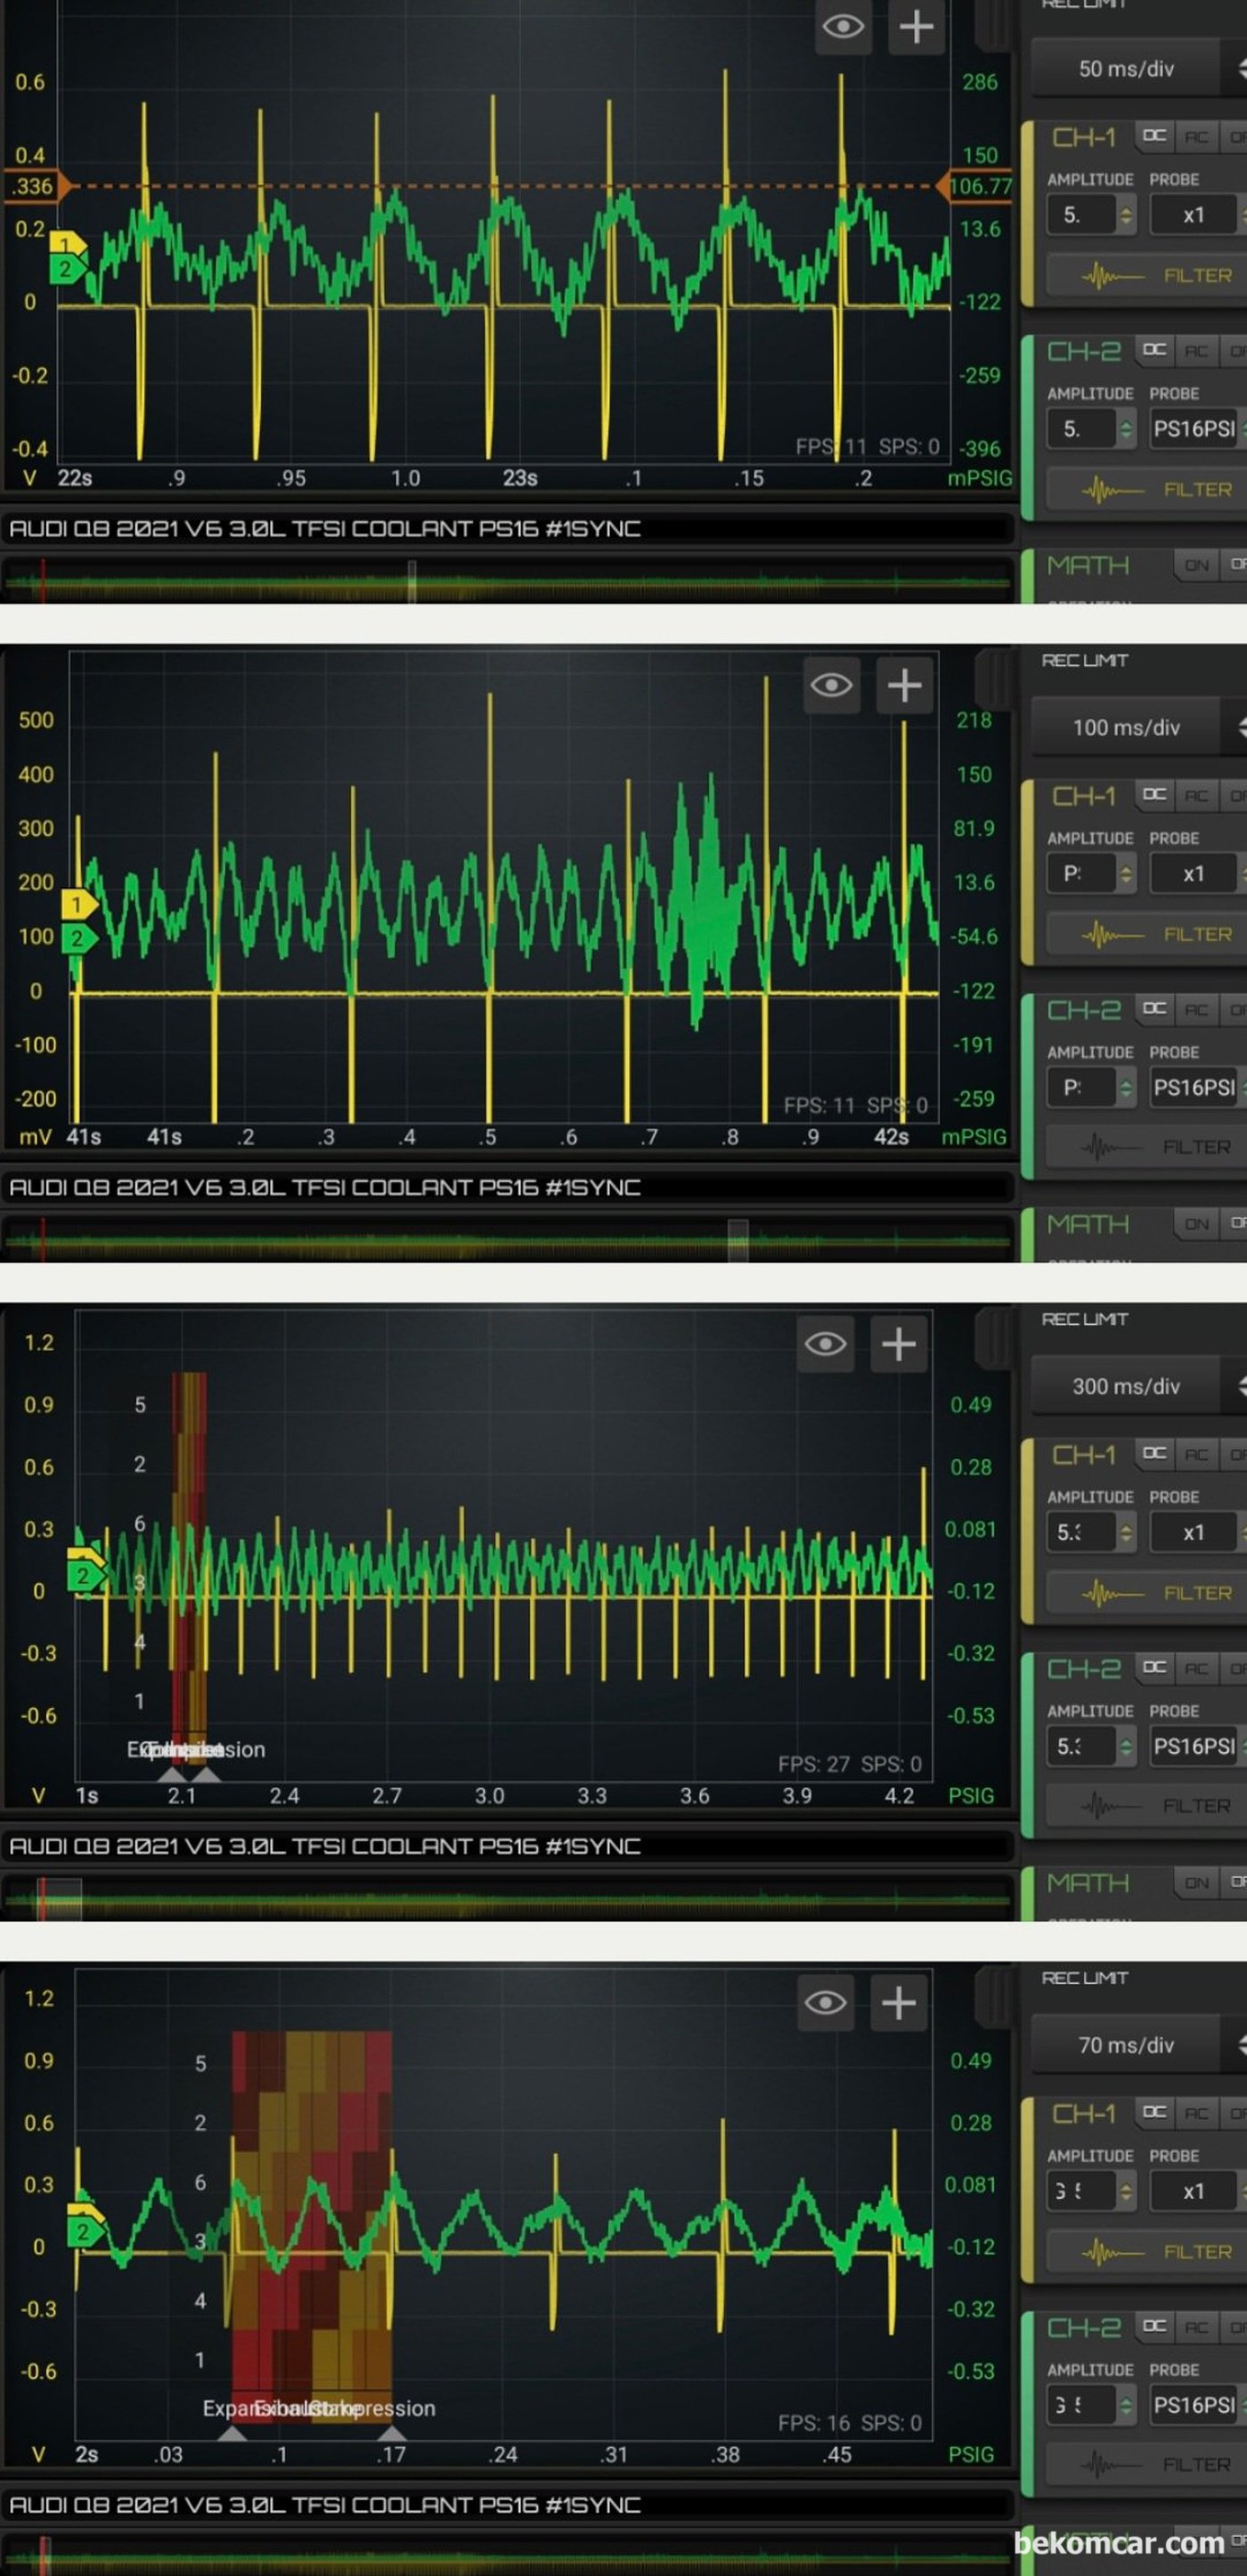Viewport: 1247px width, 2576px height.
Task: Toggle the eye icon in the 70 ms/div panel
Action: coord(825,2003)
